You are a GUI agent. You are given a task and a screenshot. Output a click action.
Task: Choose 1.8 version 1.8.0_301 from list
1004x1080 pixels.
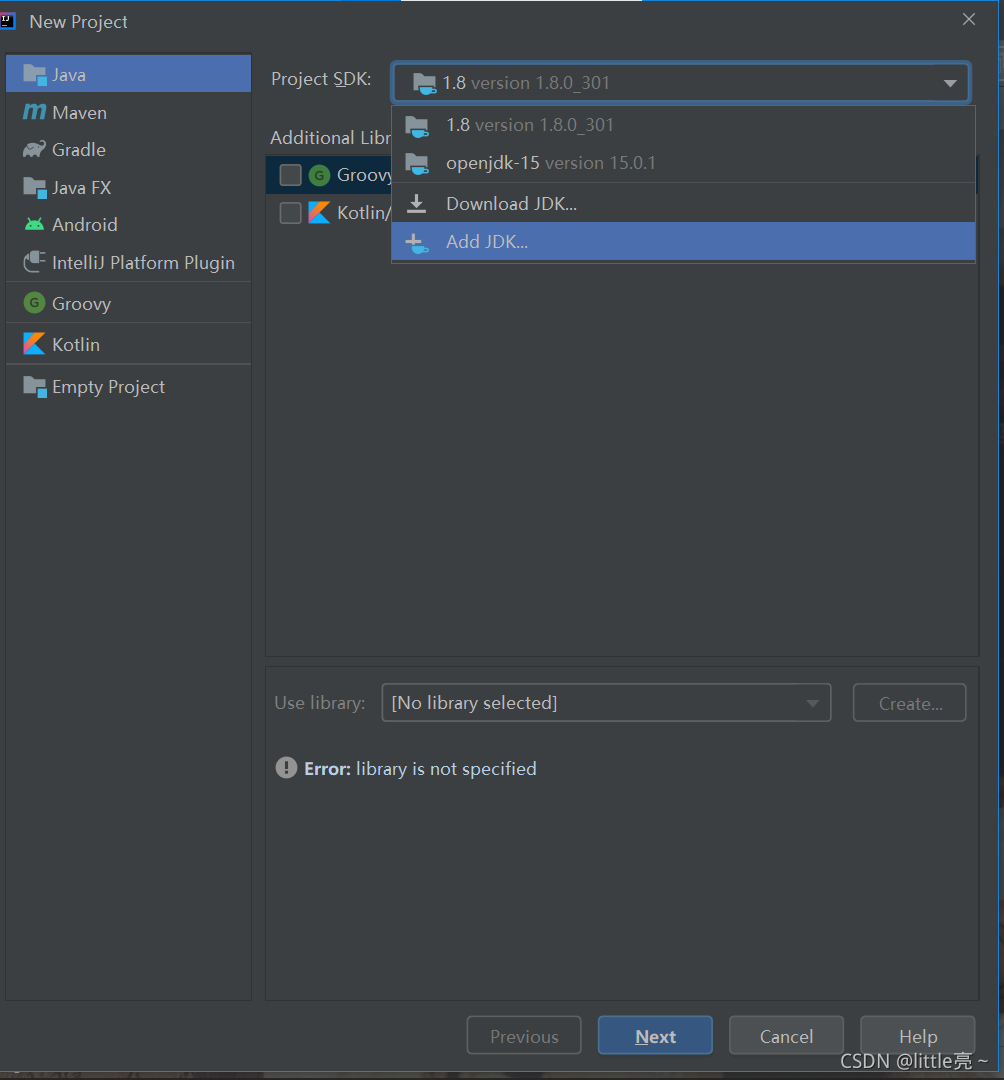683,125
